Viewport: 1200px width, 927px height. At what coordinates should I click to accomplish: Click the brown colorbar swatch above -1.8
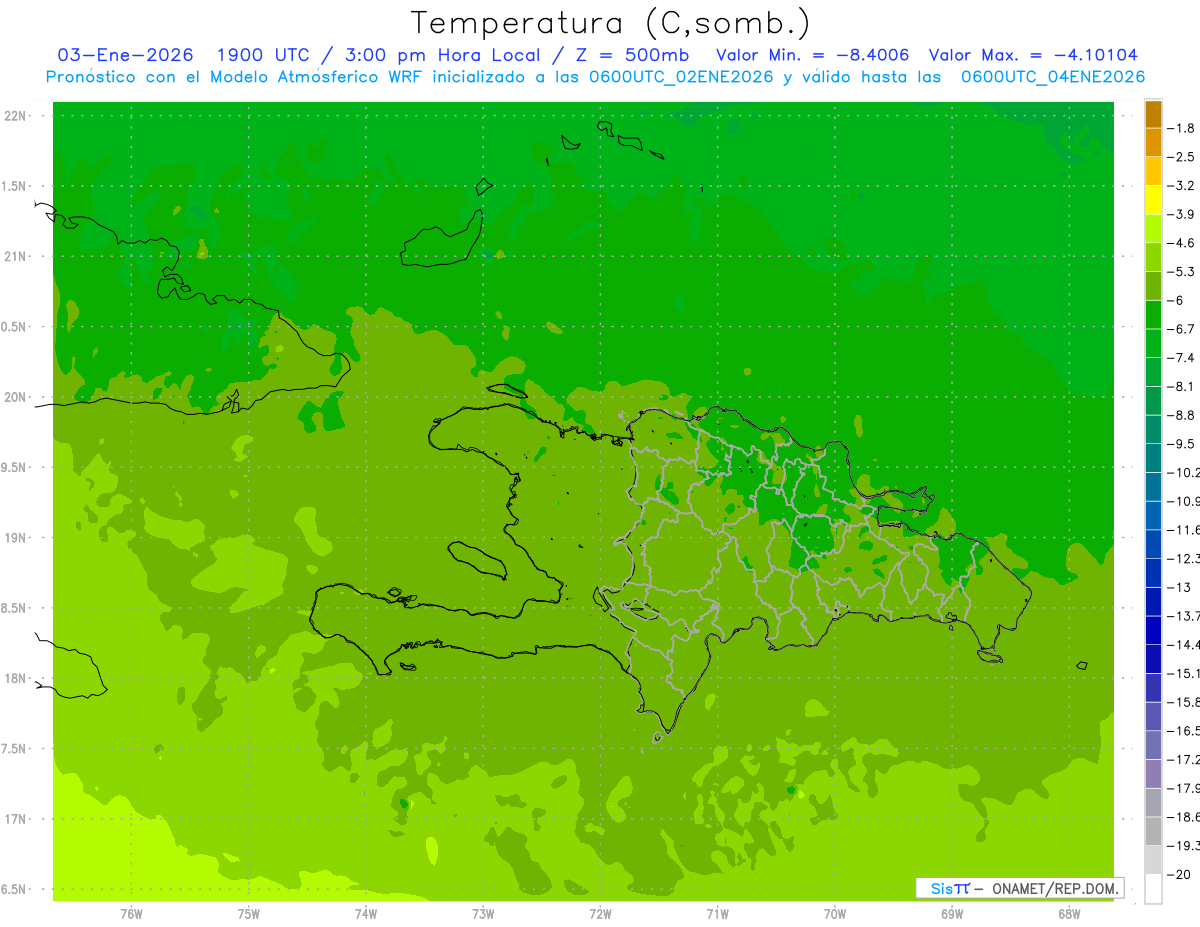click(1153, 114)
